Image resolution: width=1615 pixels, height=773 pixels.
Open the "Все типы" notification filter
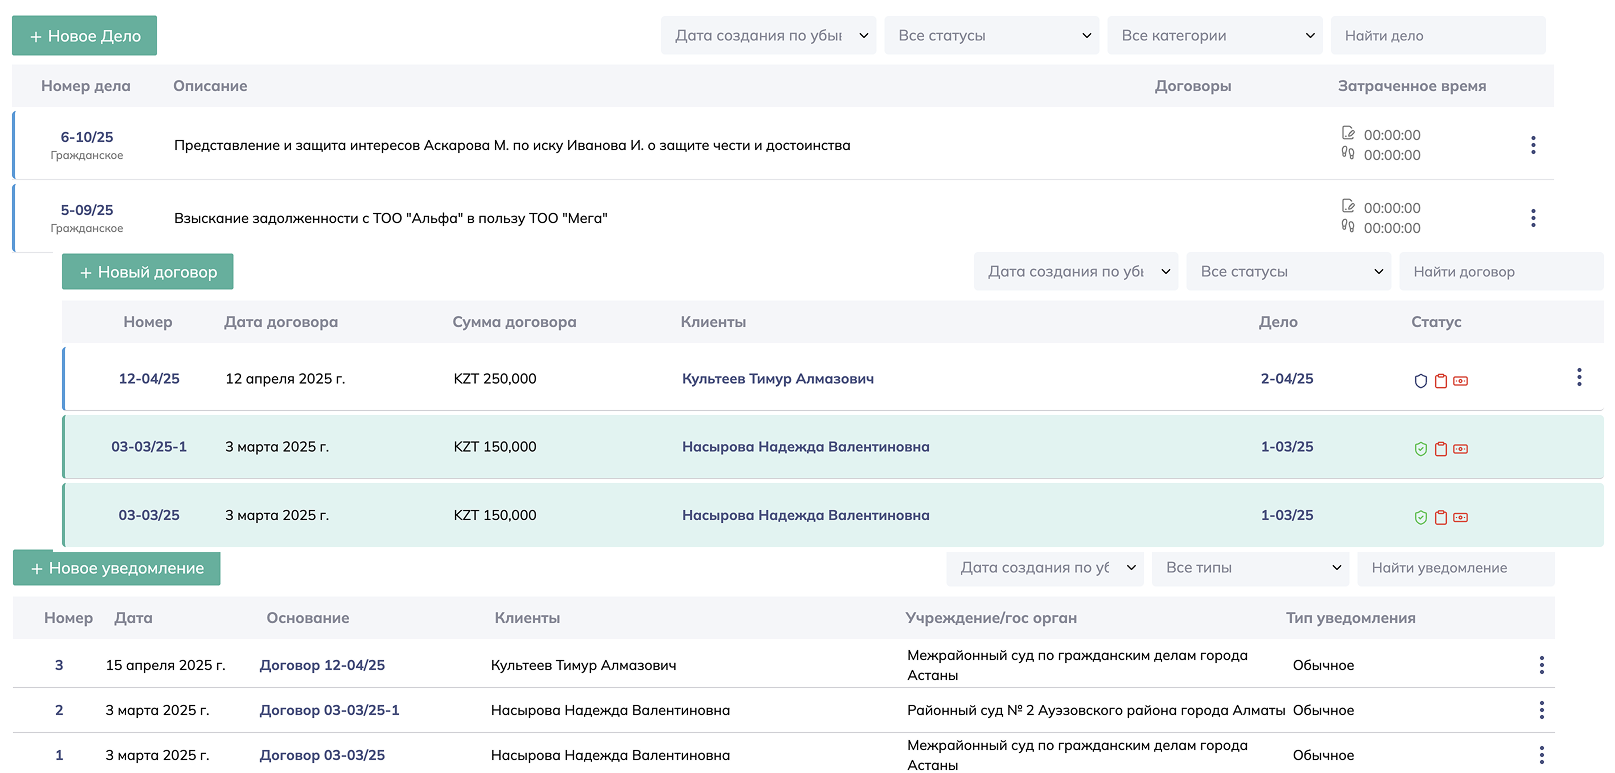(x=1250, y=568)
